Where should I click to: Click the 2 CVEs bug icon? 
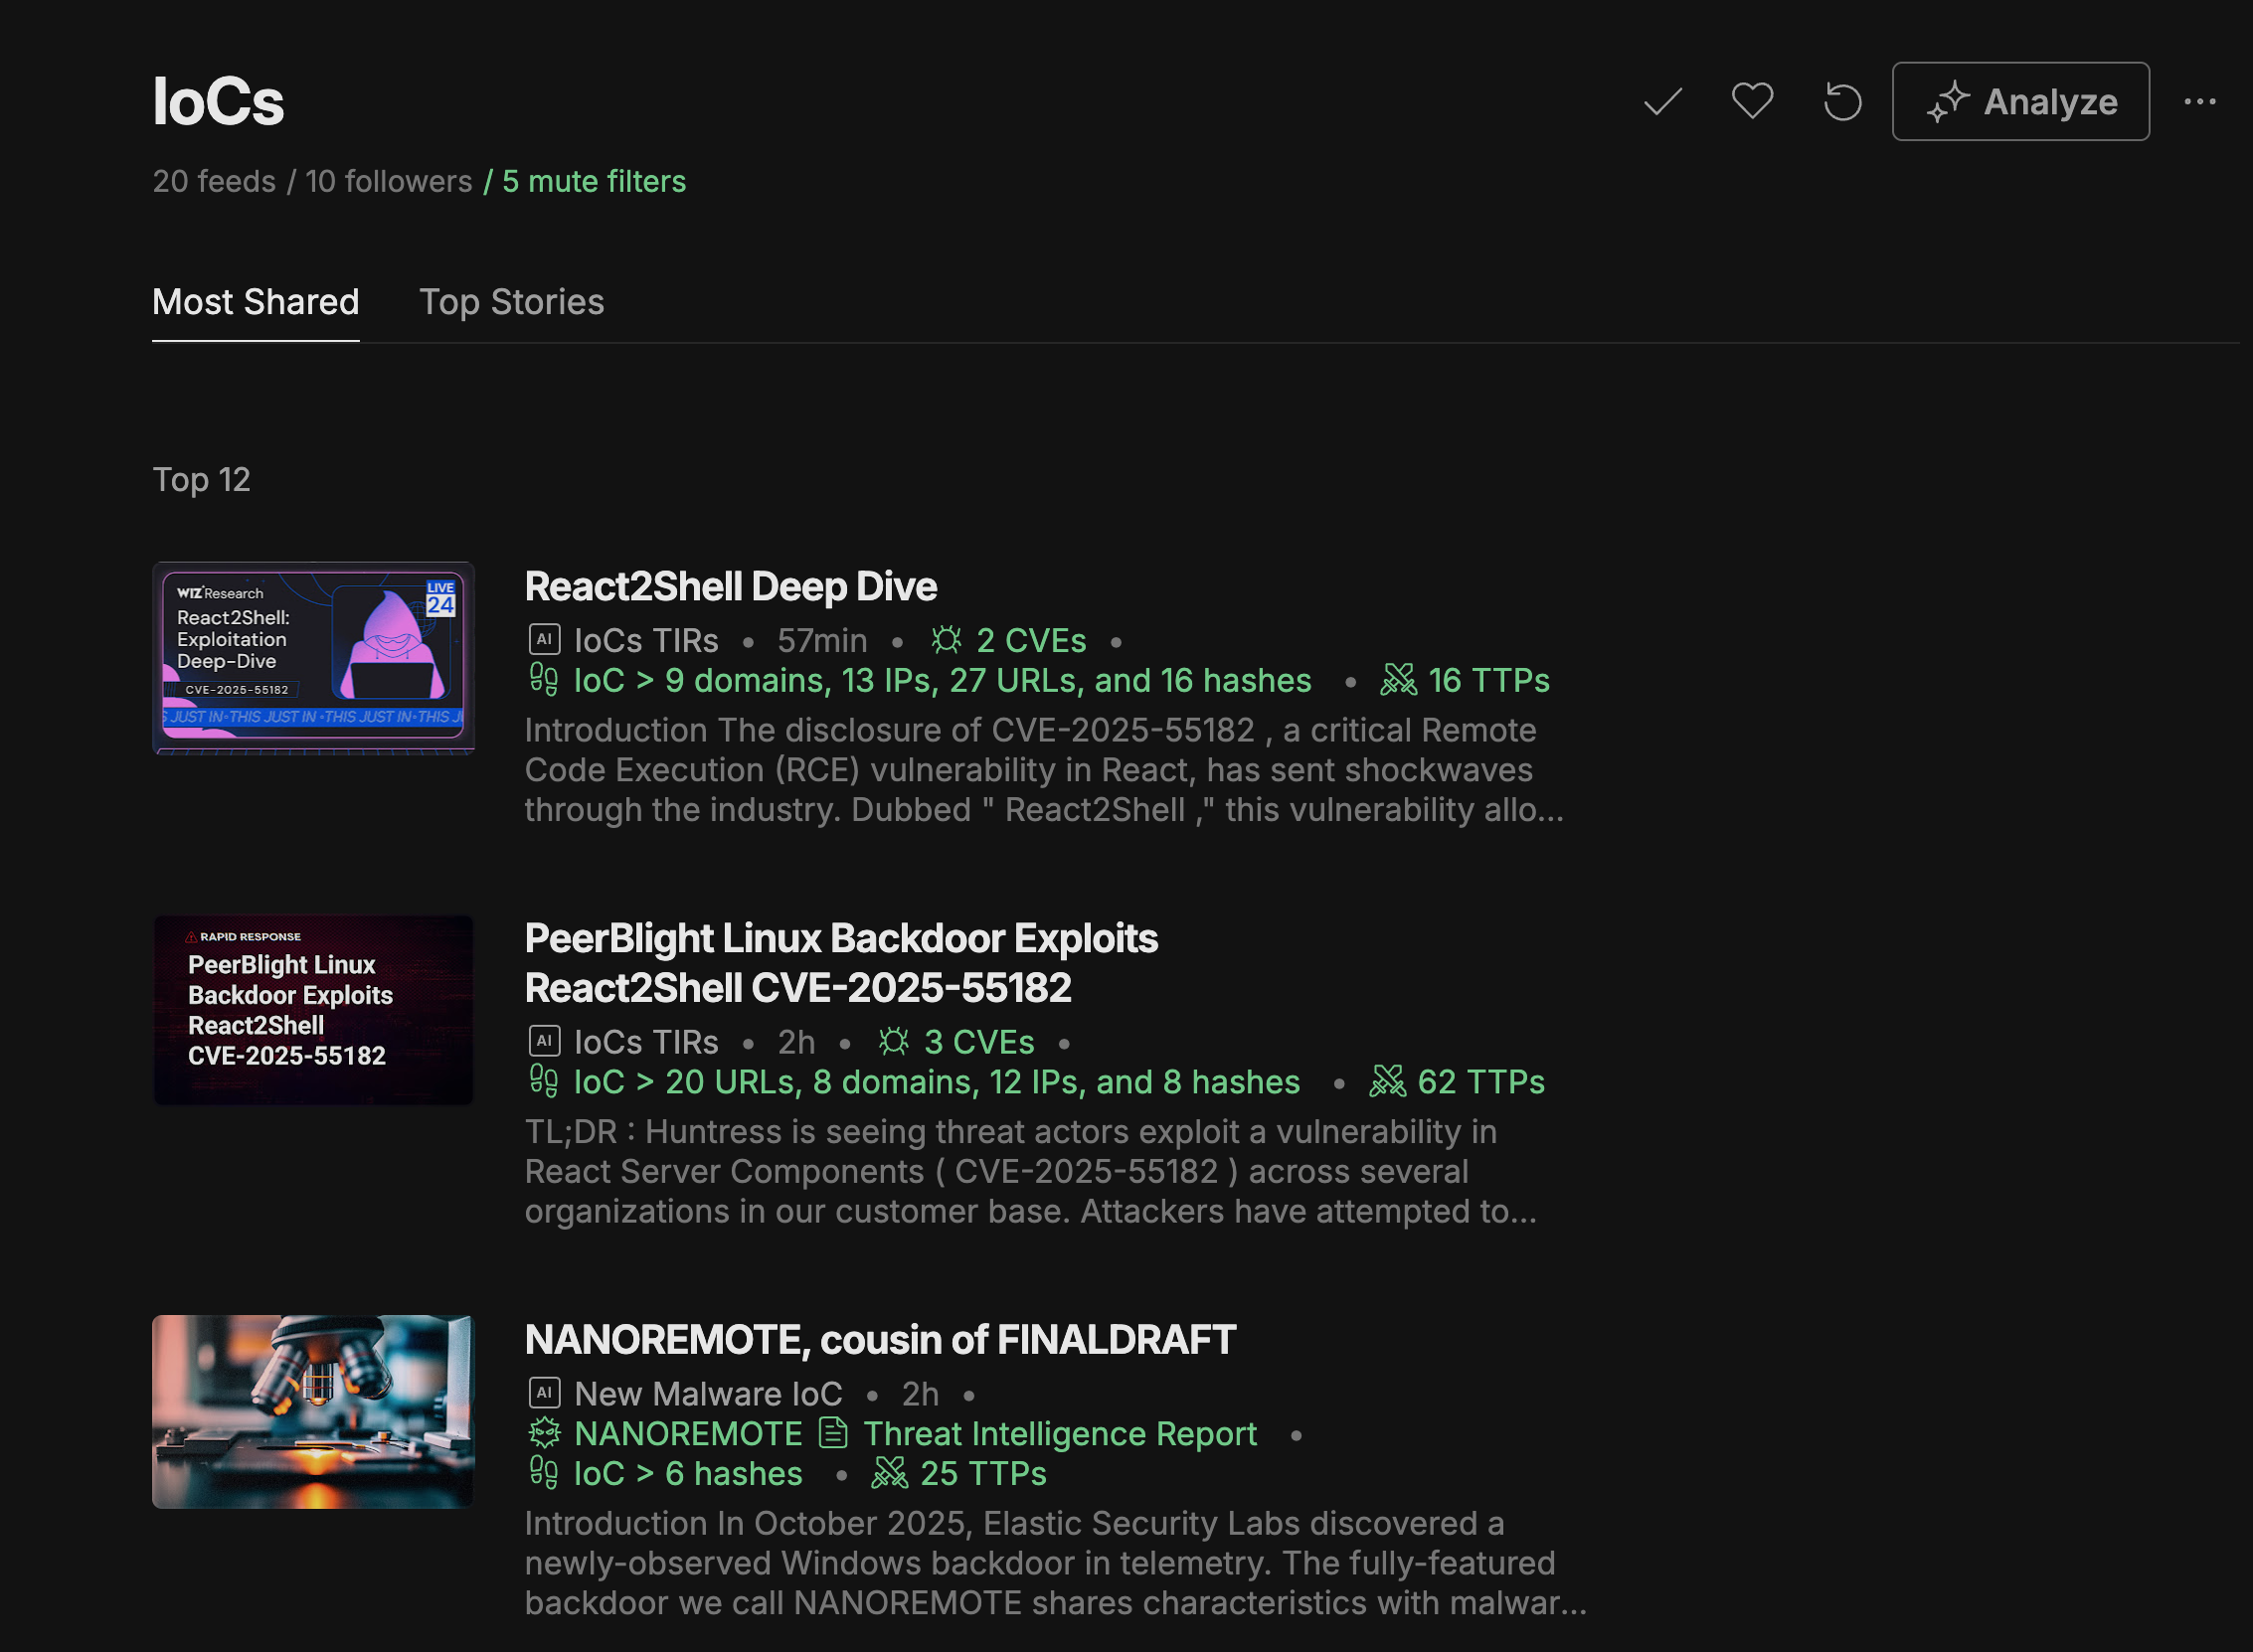click(946, 640)
